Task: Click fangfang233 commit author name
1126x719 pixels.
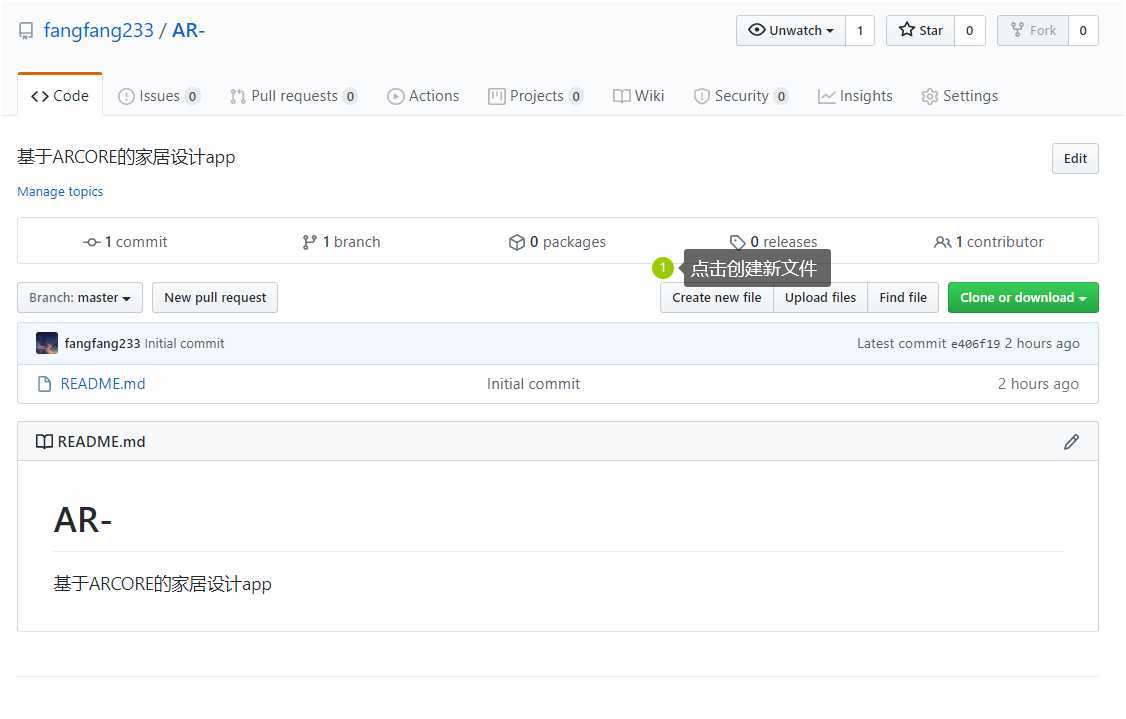Action: [x=102, y=343]
